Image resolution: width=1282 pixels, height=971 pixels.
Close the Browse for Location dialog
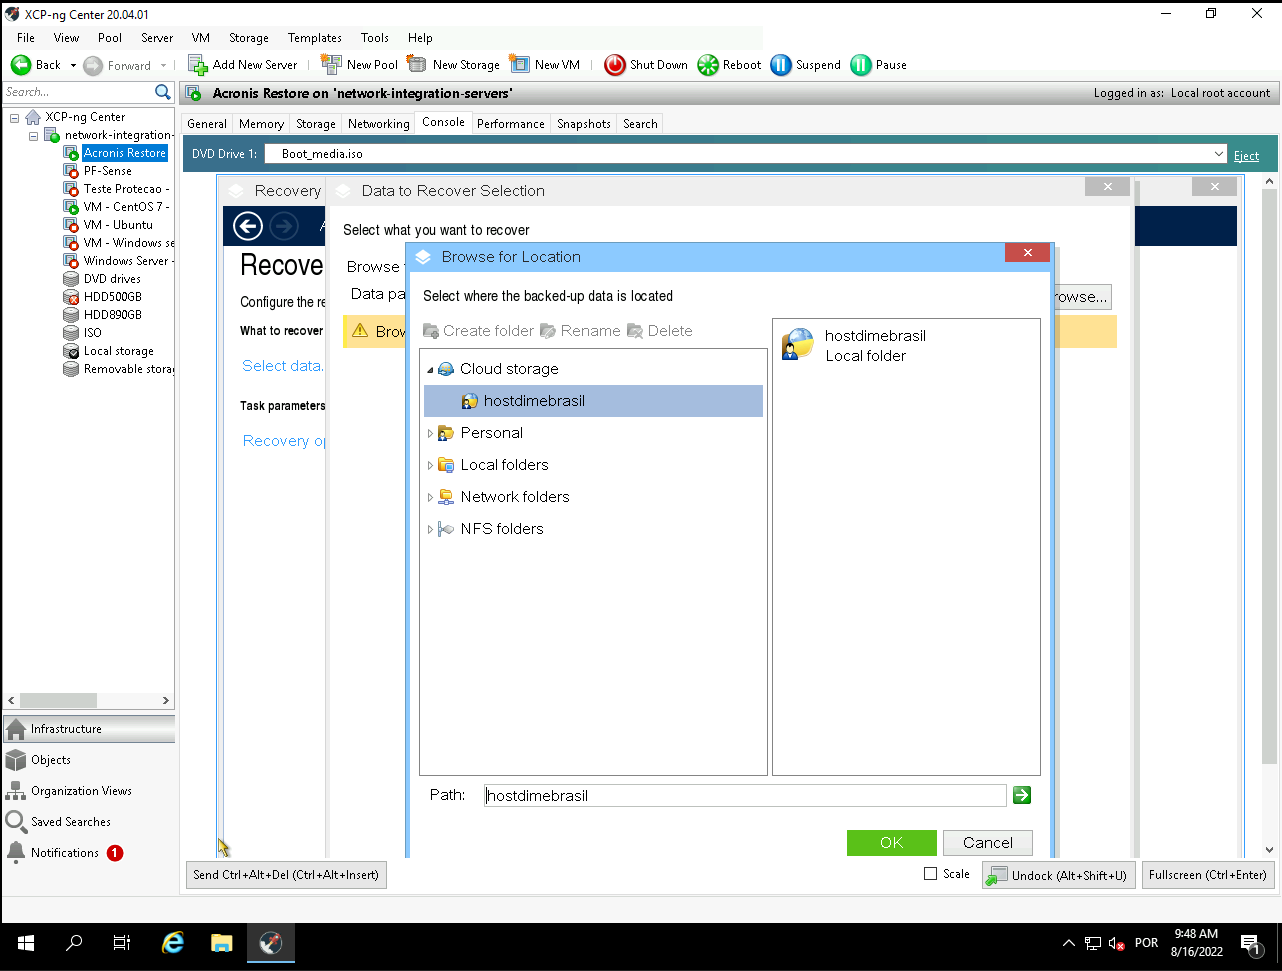tap(1027, 254)
